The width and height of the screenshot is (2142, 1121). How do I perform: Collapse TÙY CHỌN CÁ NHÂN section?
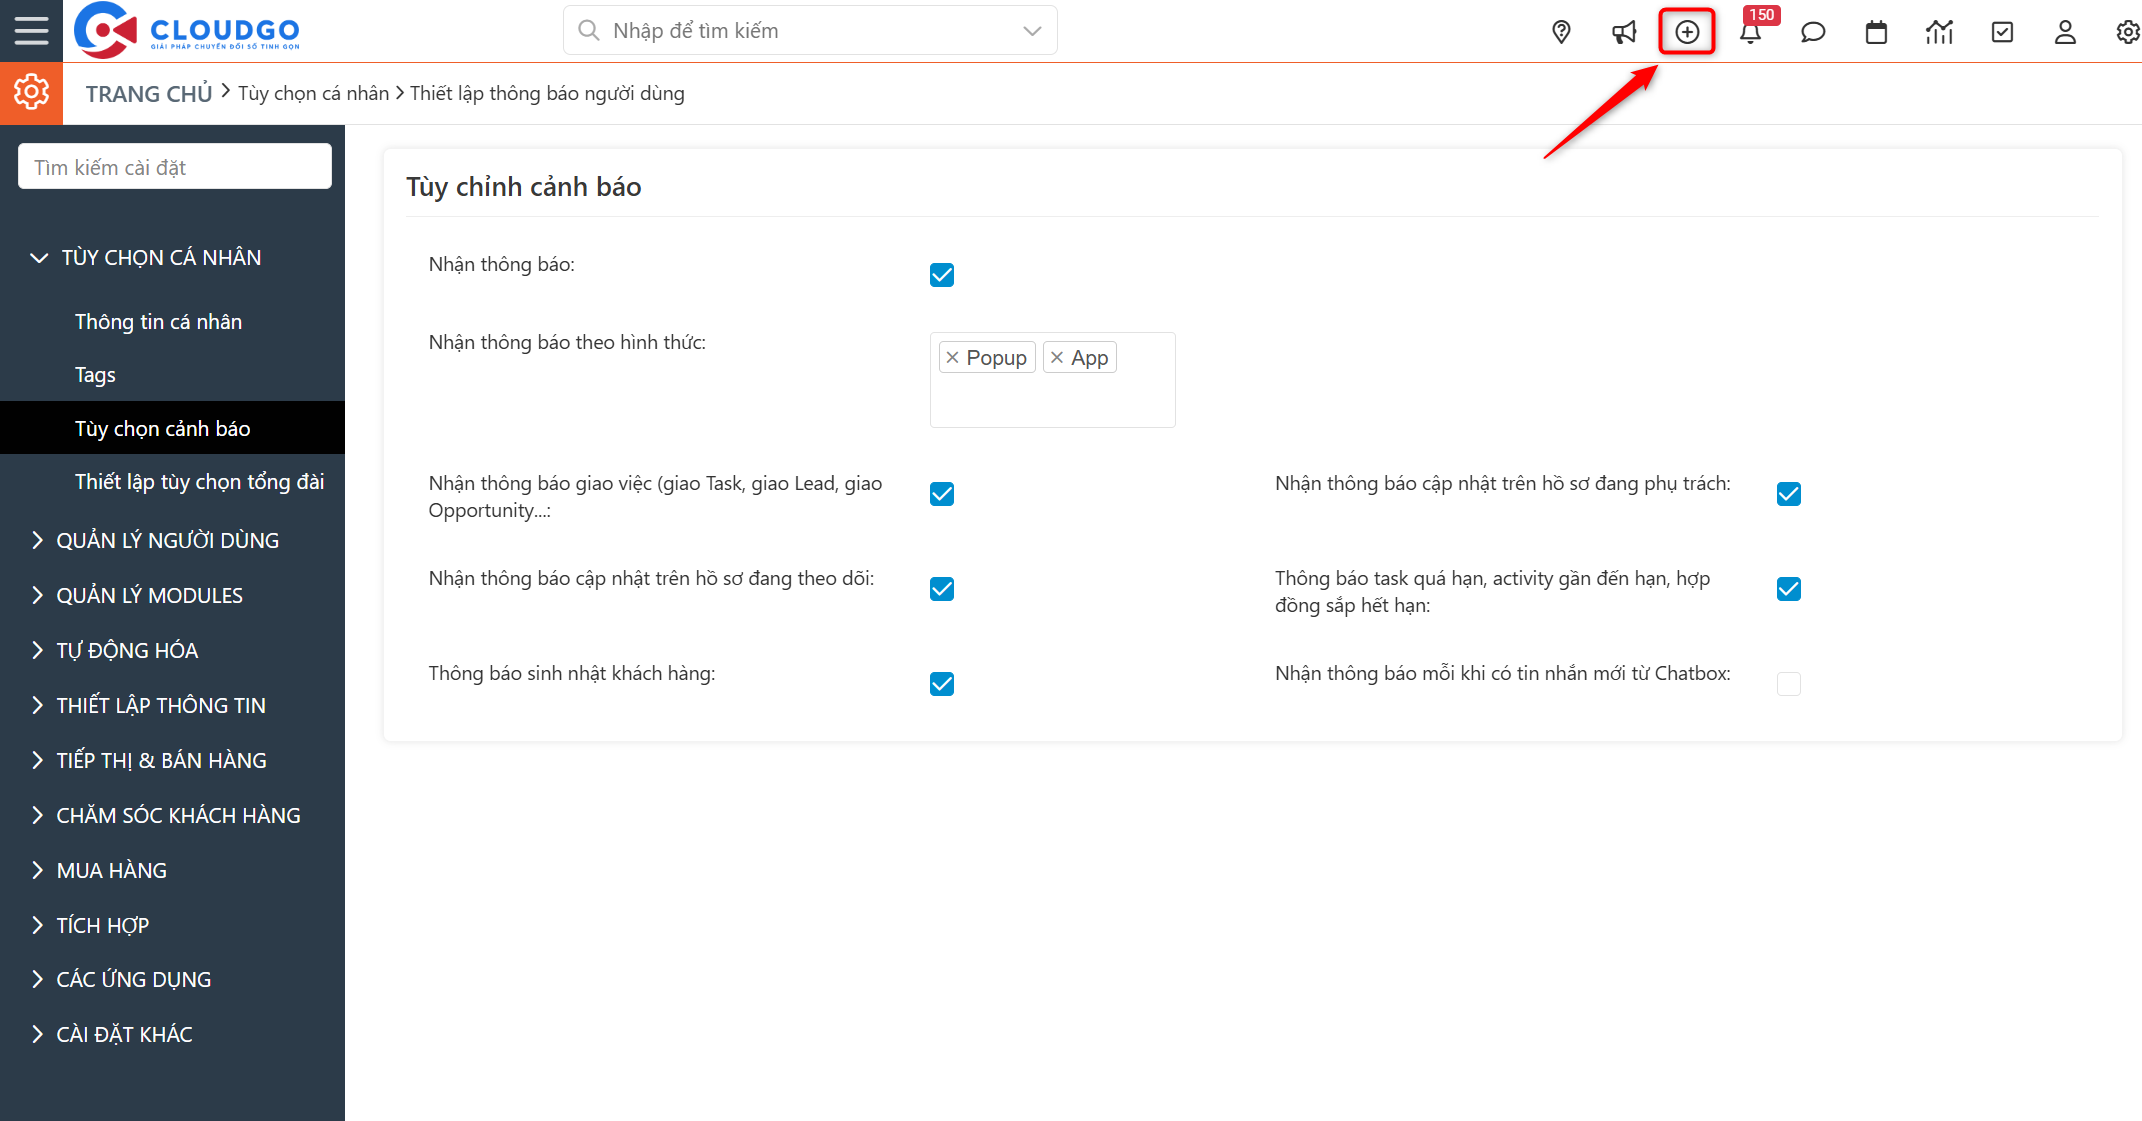(x=160, y=257)
